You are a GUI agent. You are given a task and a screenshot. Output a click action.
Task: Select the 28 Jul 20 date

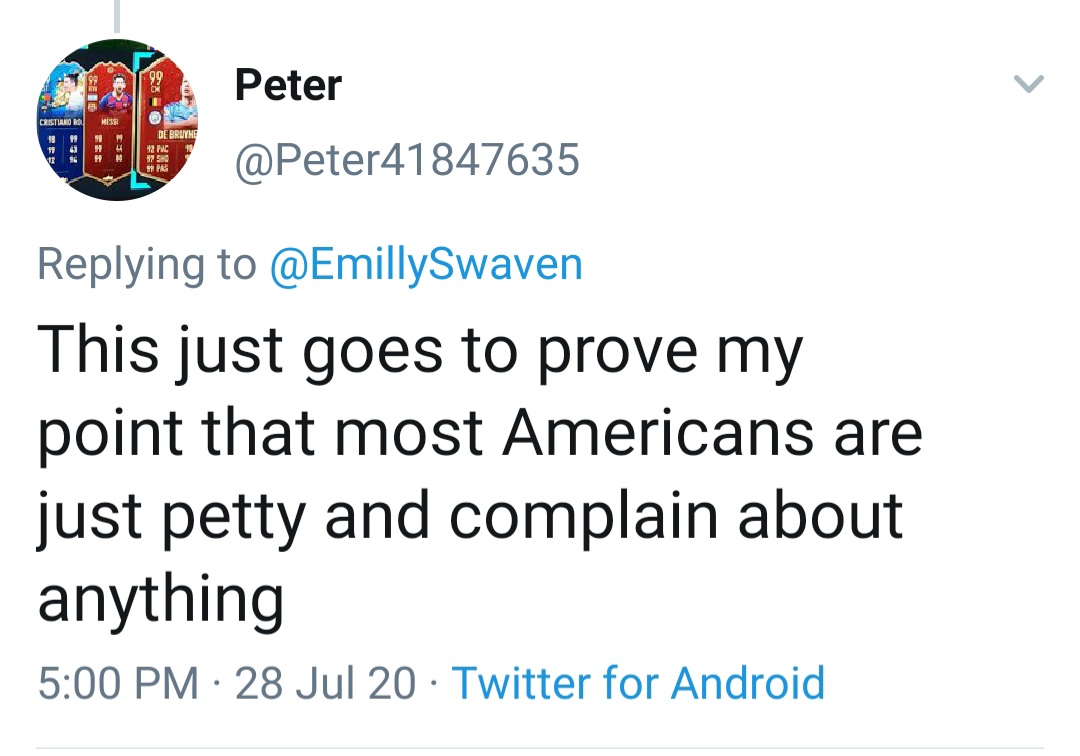(325, 683)
